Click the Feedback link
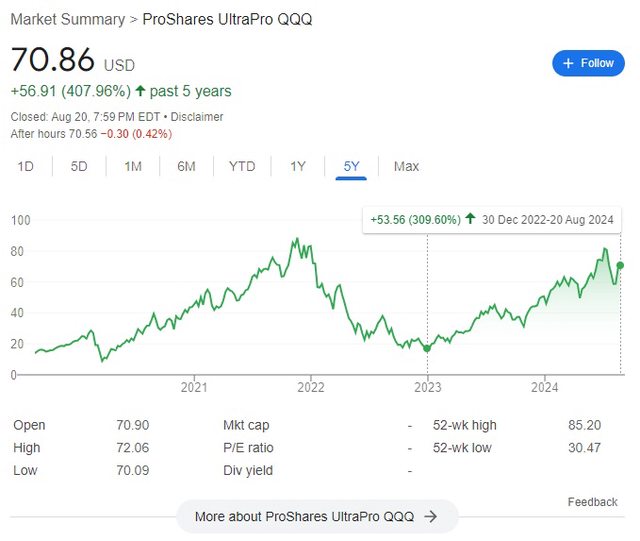 pos(592,502)
